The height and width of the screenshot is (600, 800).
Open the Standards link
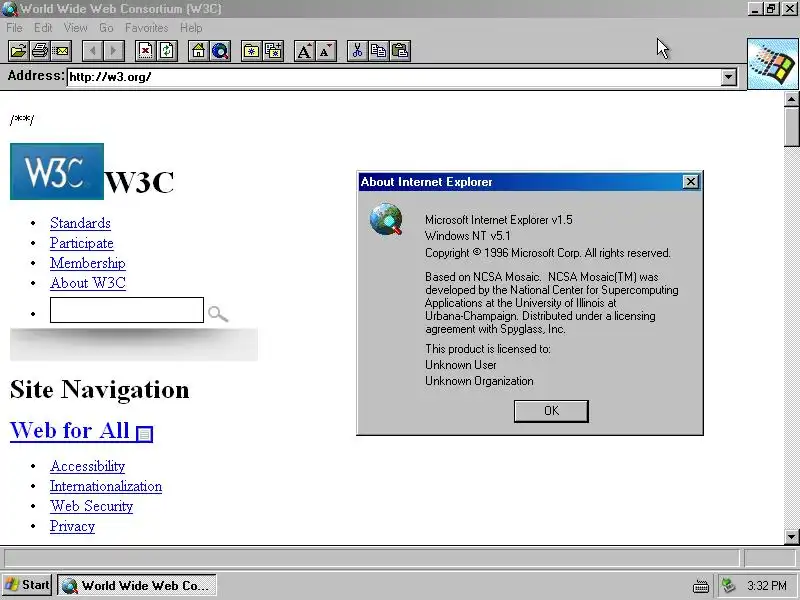[x=80, y=223]
